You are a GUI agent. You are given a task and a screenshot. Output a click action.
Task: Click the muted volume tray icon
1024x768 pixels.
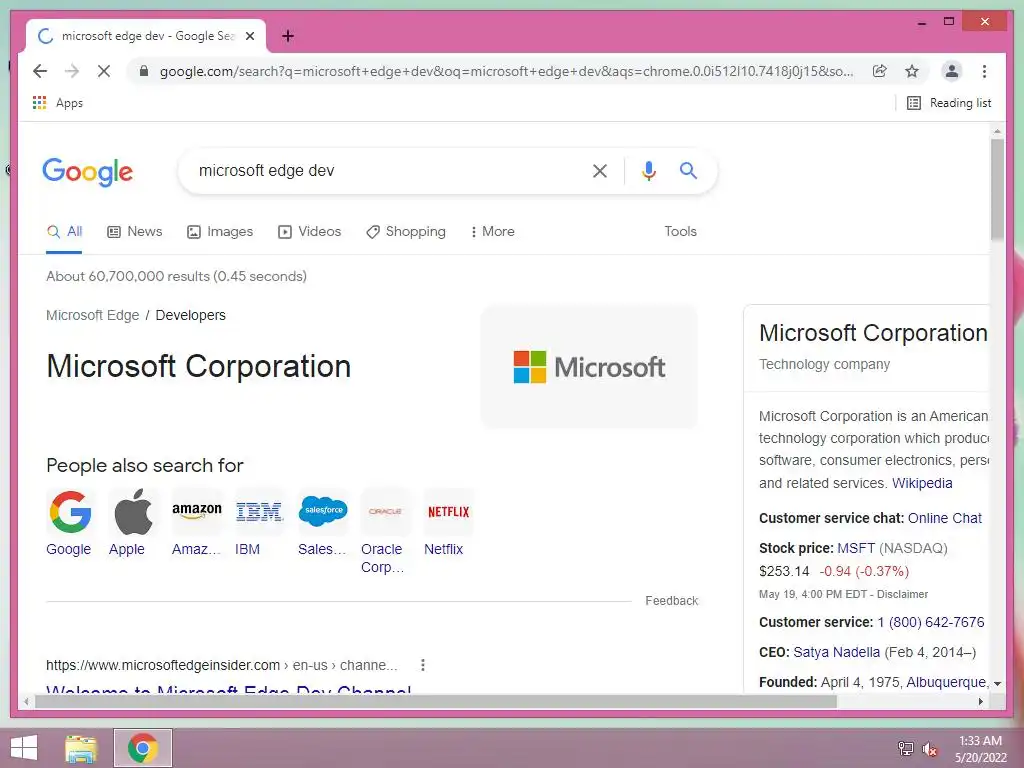click(929, 748)
